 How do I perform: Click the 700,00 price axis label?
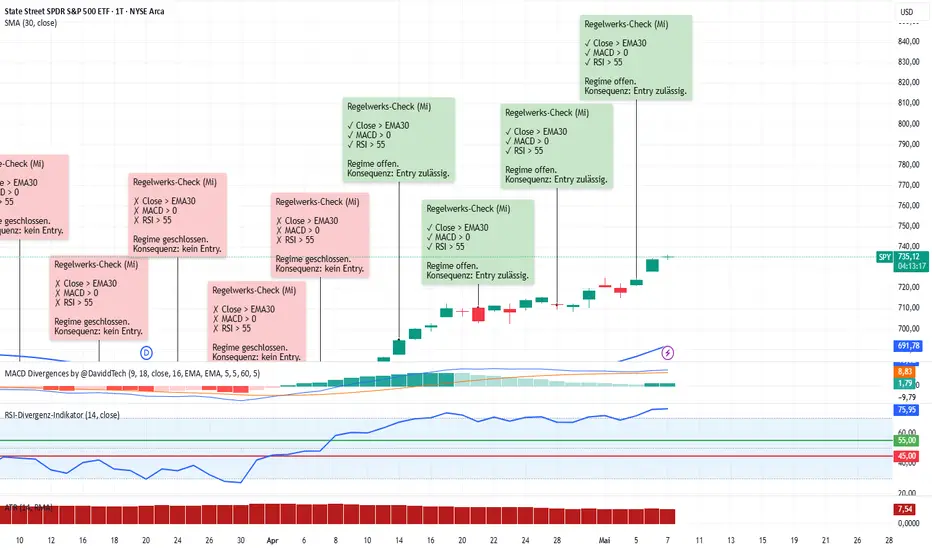click(x=908, y=328)
